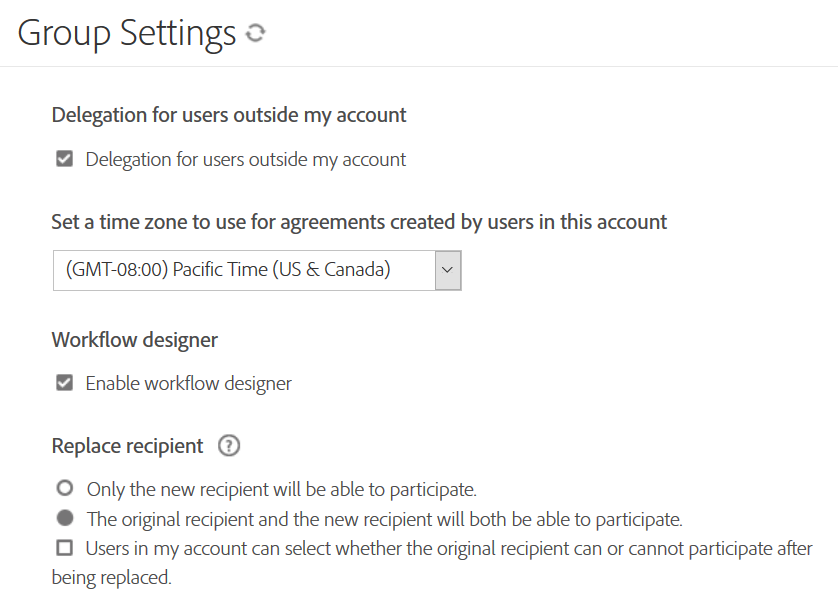
Task: Click 'The original recipient and the new recipient' label
Action: pos(384,519)
